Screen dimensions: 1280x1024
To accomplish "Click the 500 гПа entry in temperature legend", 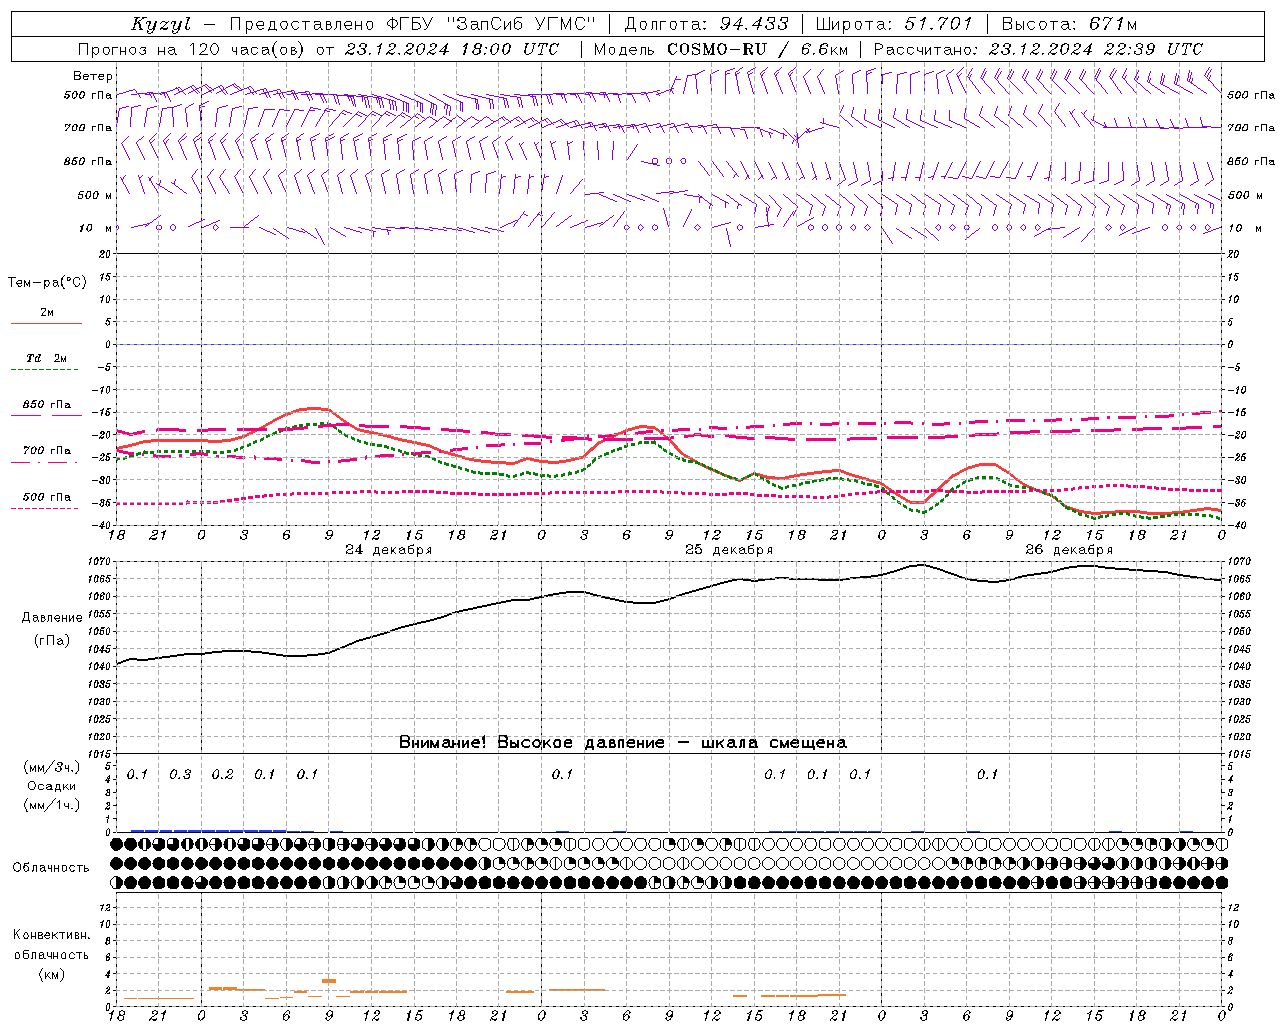I will (46, 500).
